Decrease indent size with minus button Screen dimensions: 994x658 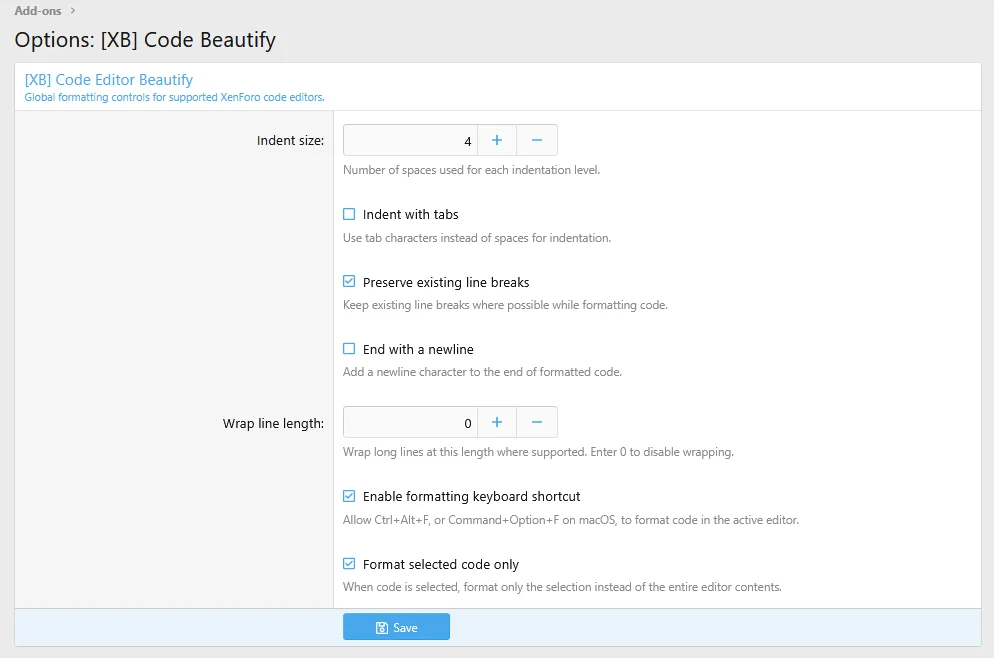coord(537,140)
